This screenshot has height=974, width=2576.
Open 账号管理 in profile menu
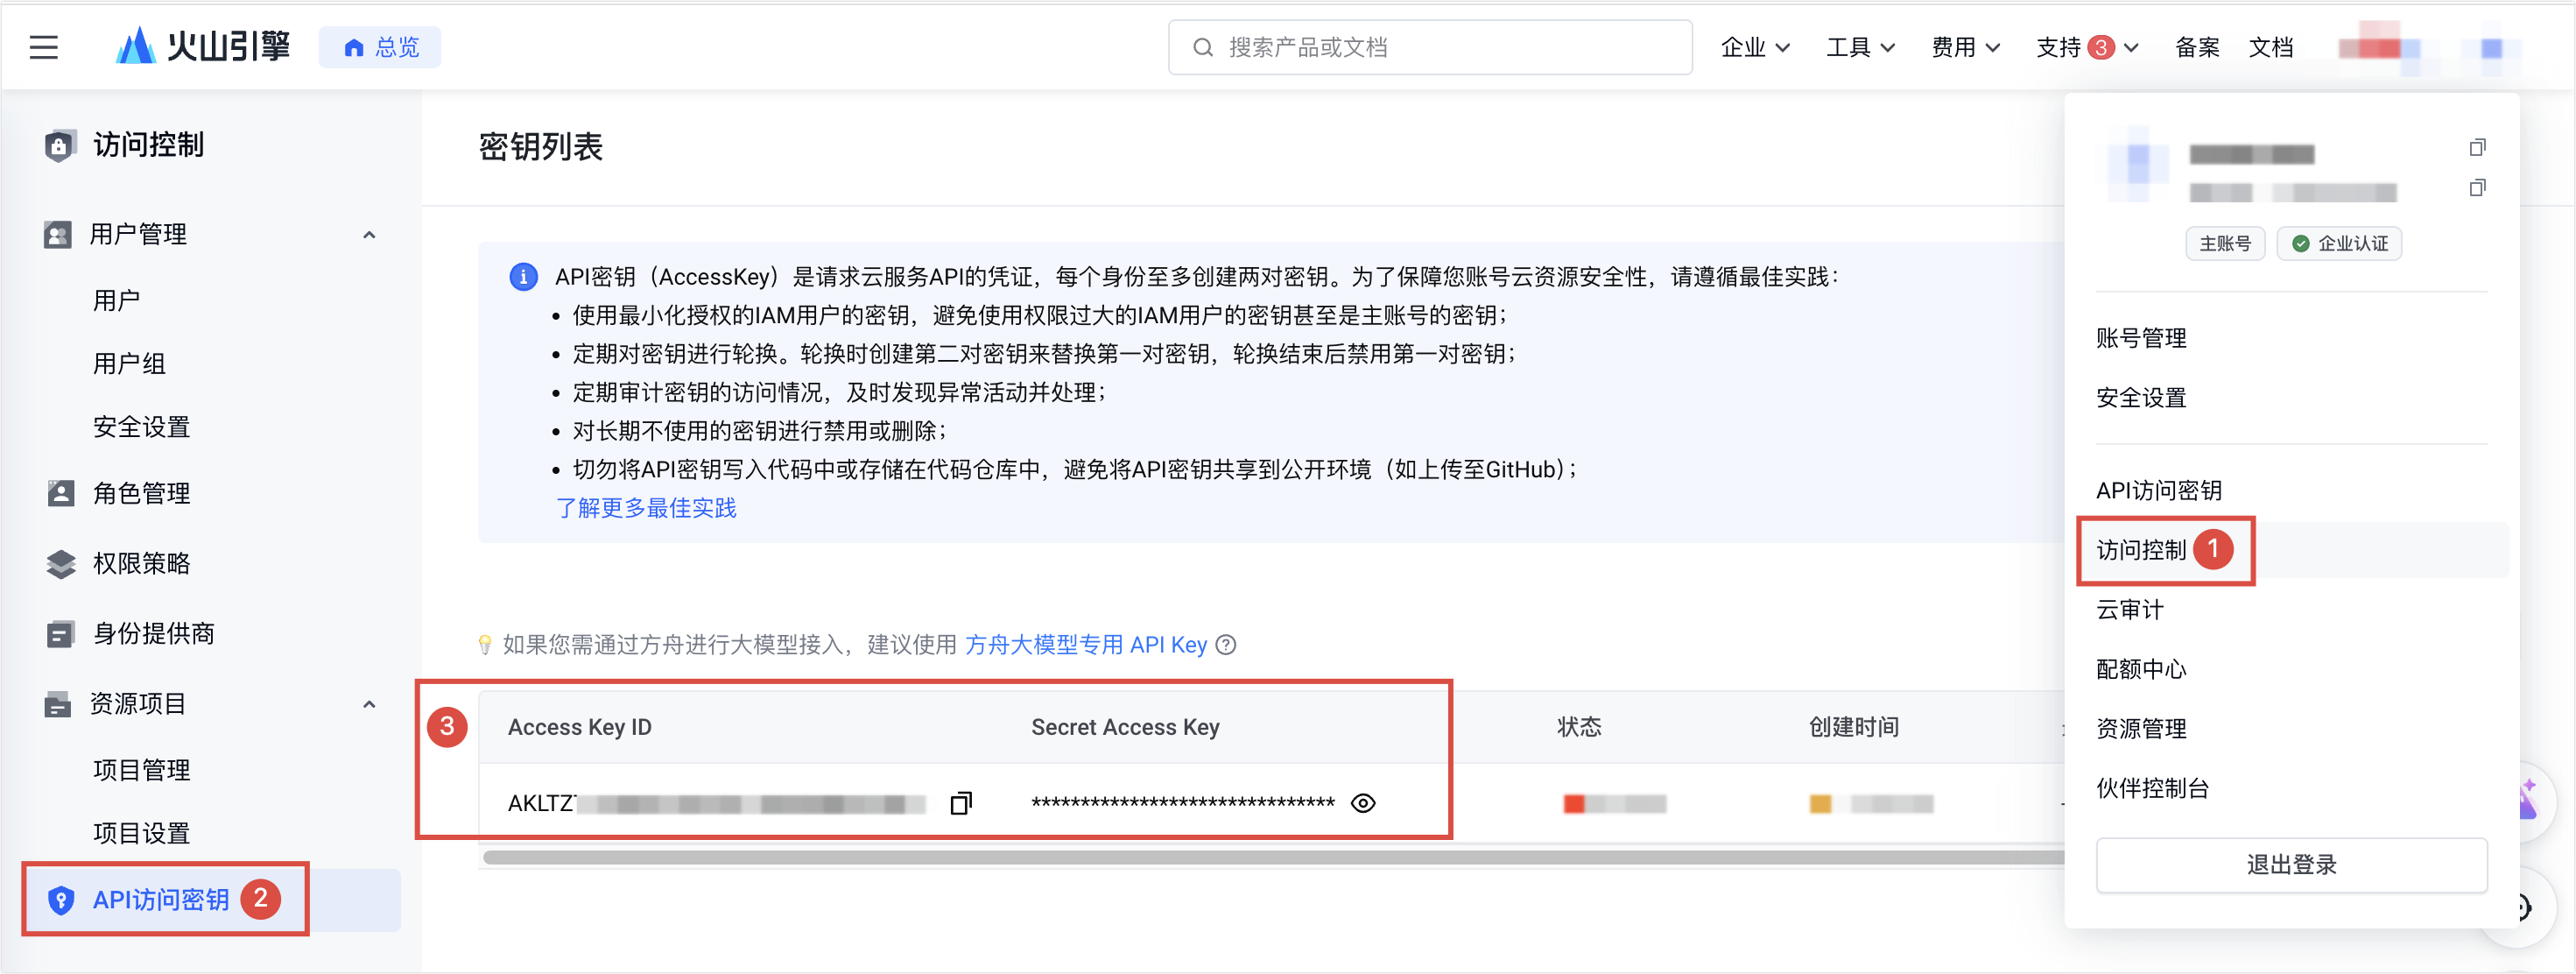2141,338
